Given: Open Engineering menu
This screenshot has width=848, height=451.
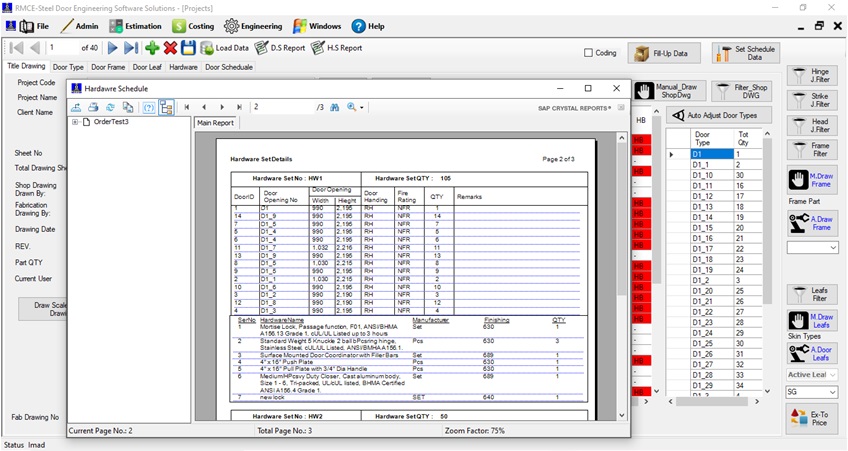Looking at the screenshot, I should click(253, 26).
